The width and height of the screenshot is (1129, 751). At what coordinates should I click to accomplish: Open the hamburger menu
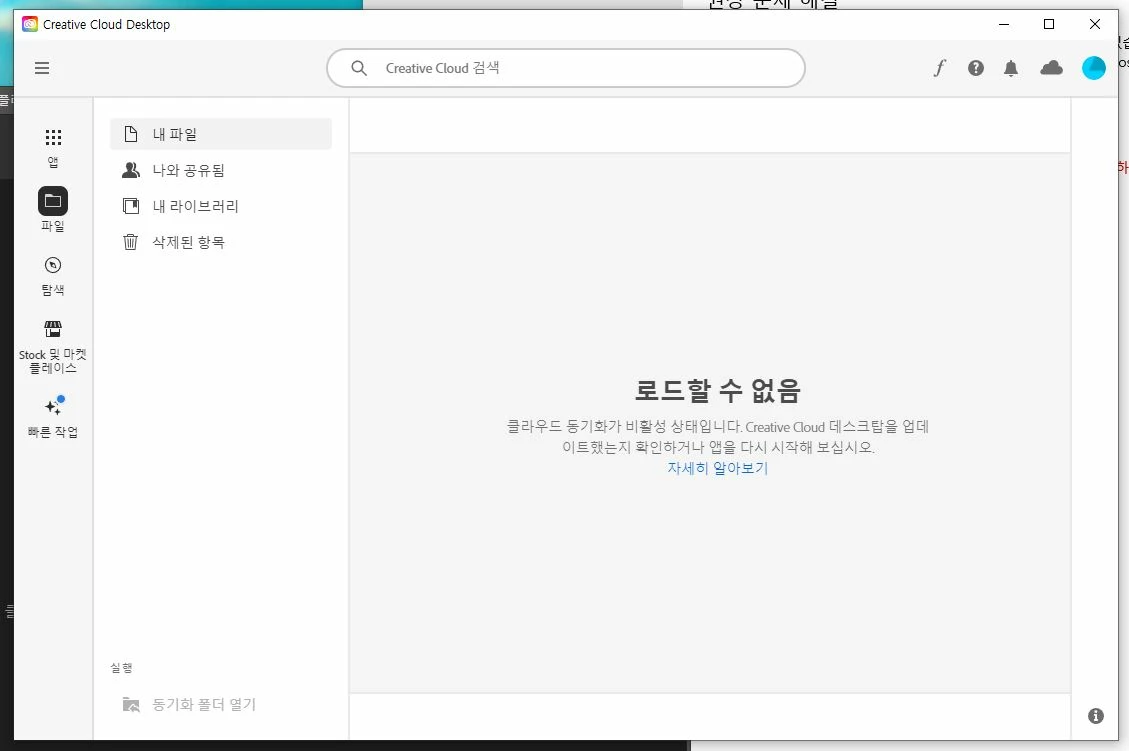point(42,68)
